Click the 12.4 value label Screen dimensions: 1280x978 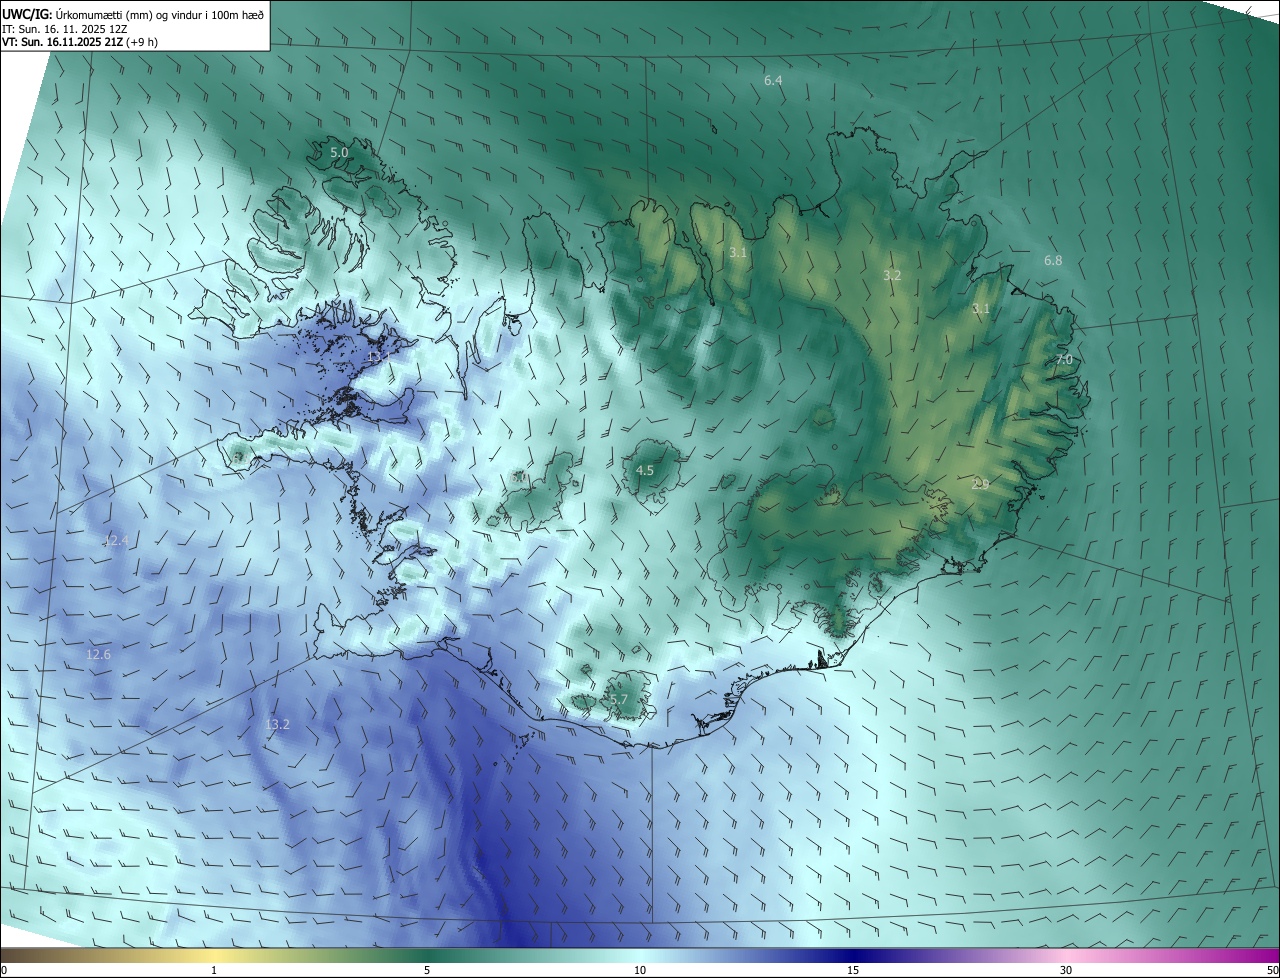coord(115,541)
